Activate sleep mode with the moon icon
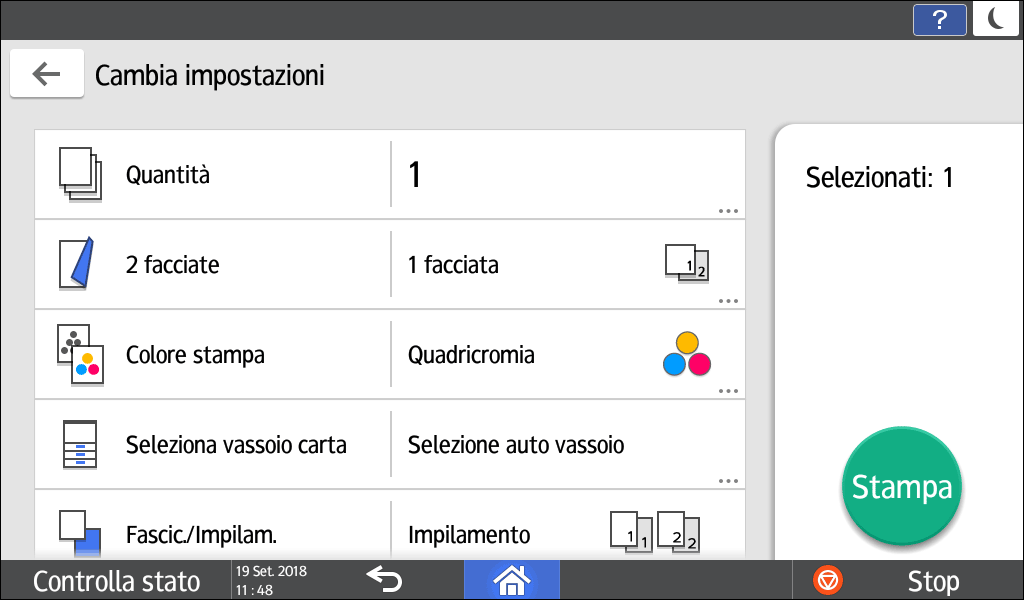Screen dimensions: 1024x600 click(995, 19)
